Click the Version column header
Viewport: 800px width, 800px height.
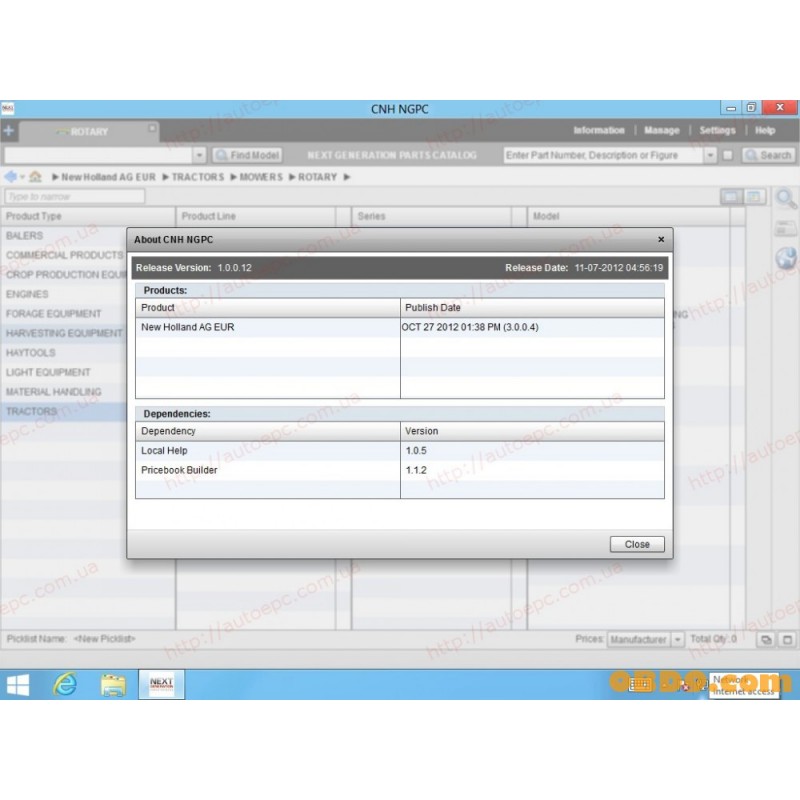pyautogui.click(x=532, y=431)
